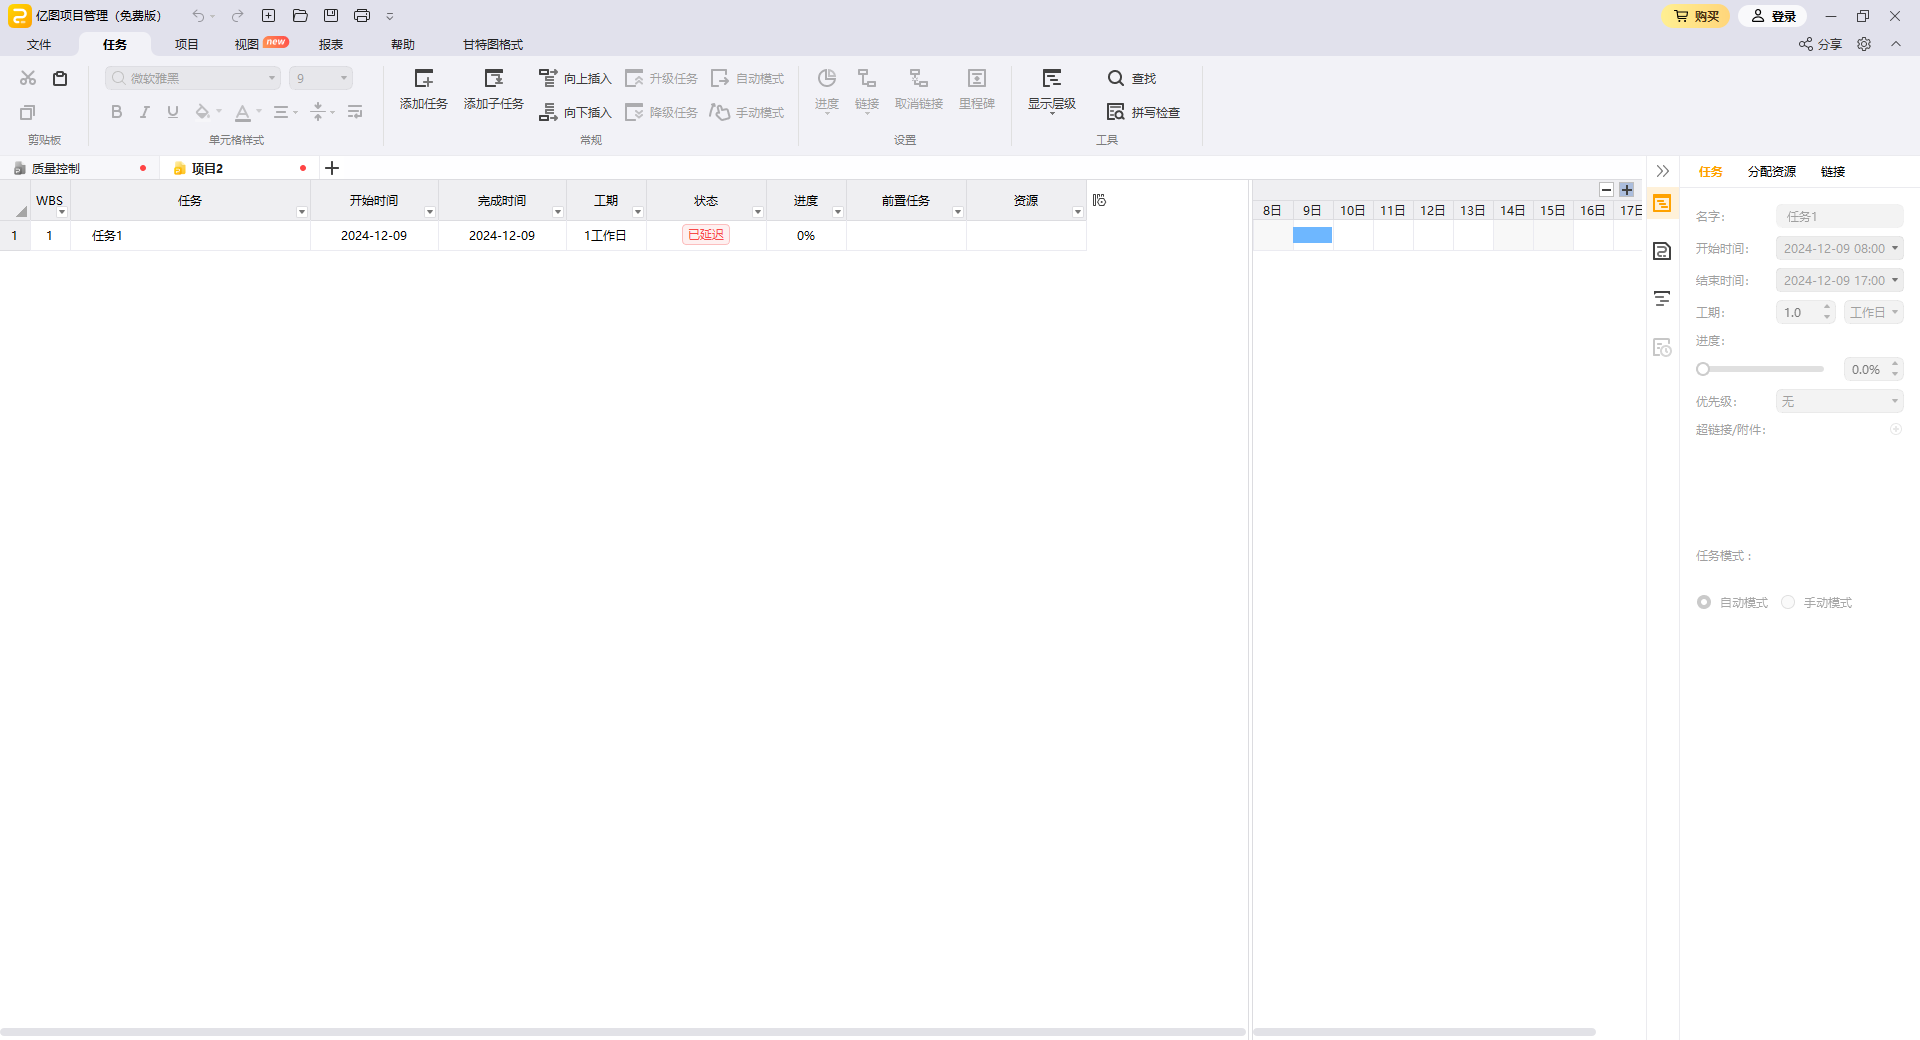Open the 任务 column filter dropdown
The image size is (1920, 1040).
302,212
